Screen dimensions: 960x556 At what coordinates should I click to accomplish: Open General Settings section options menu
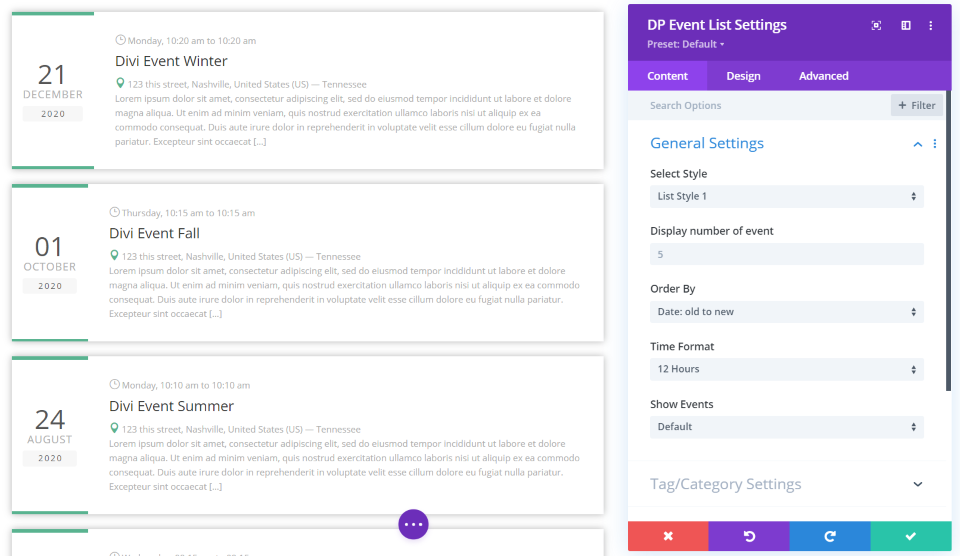[x=935, y=144]
